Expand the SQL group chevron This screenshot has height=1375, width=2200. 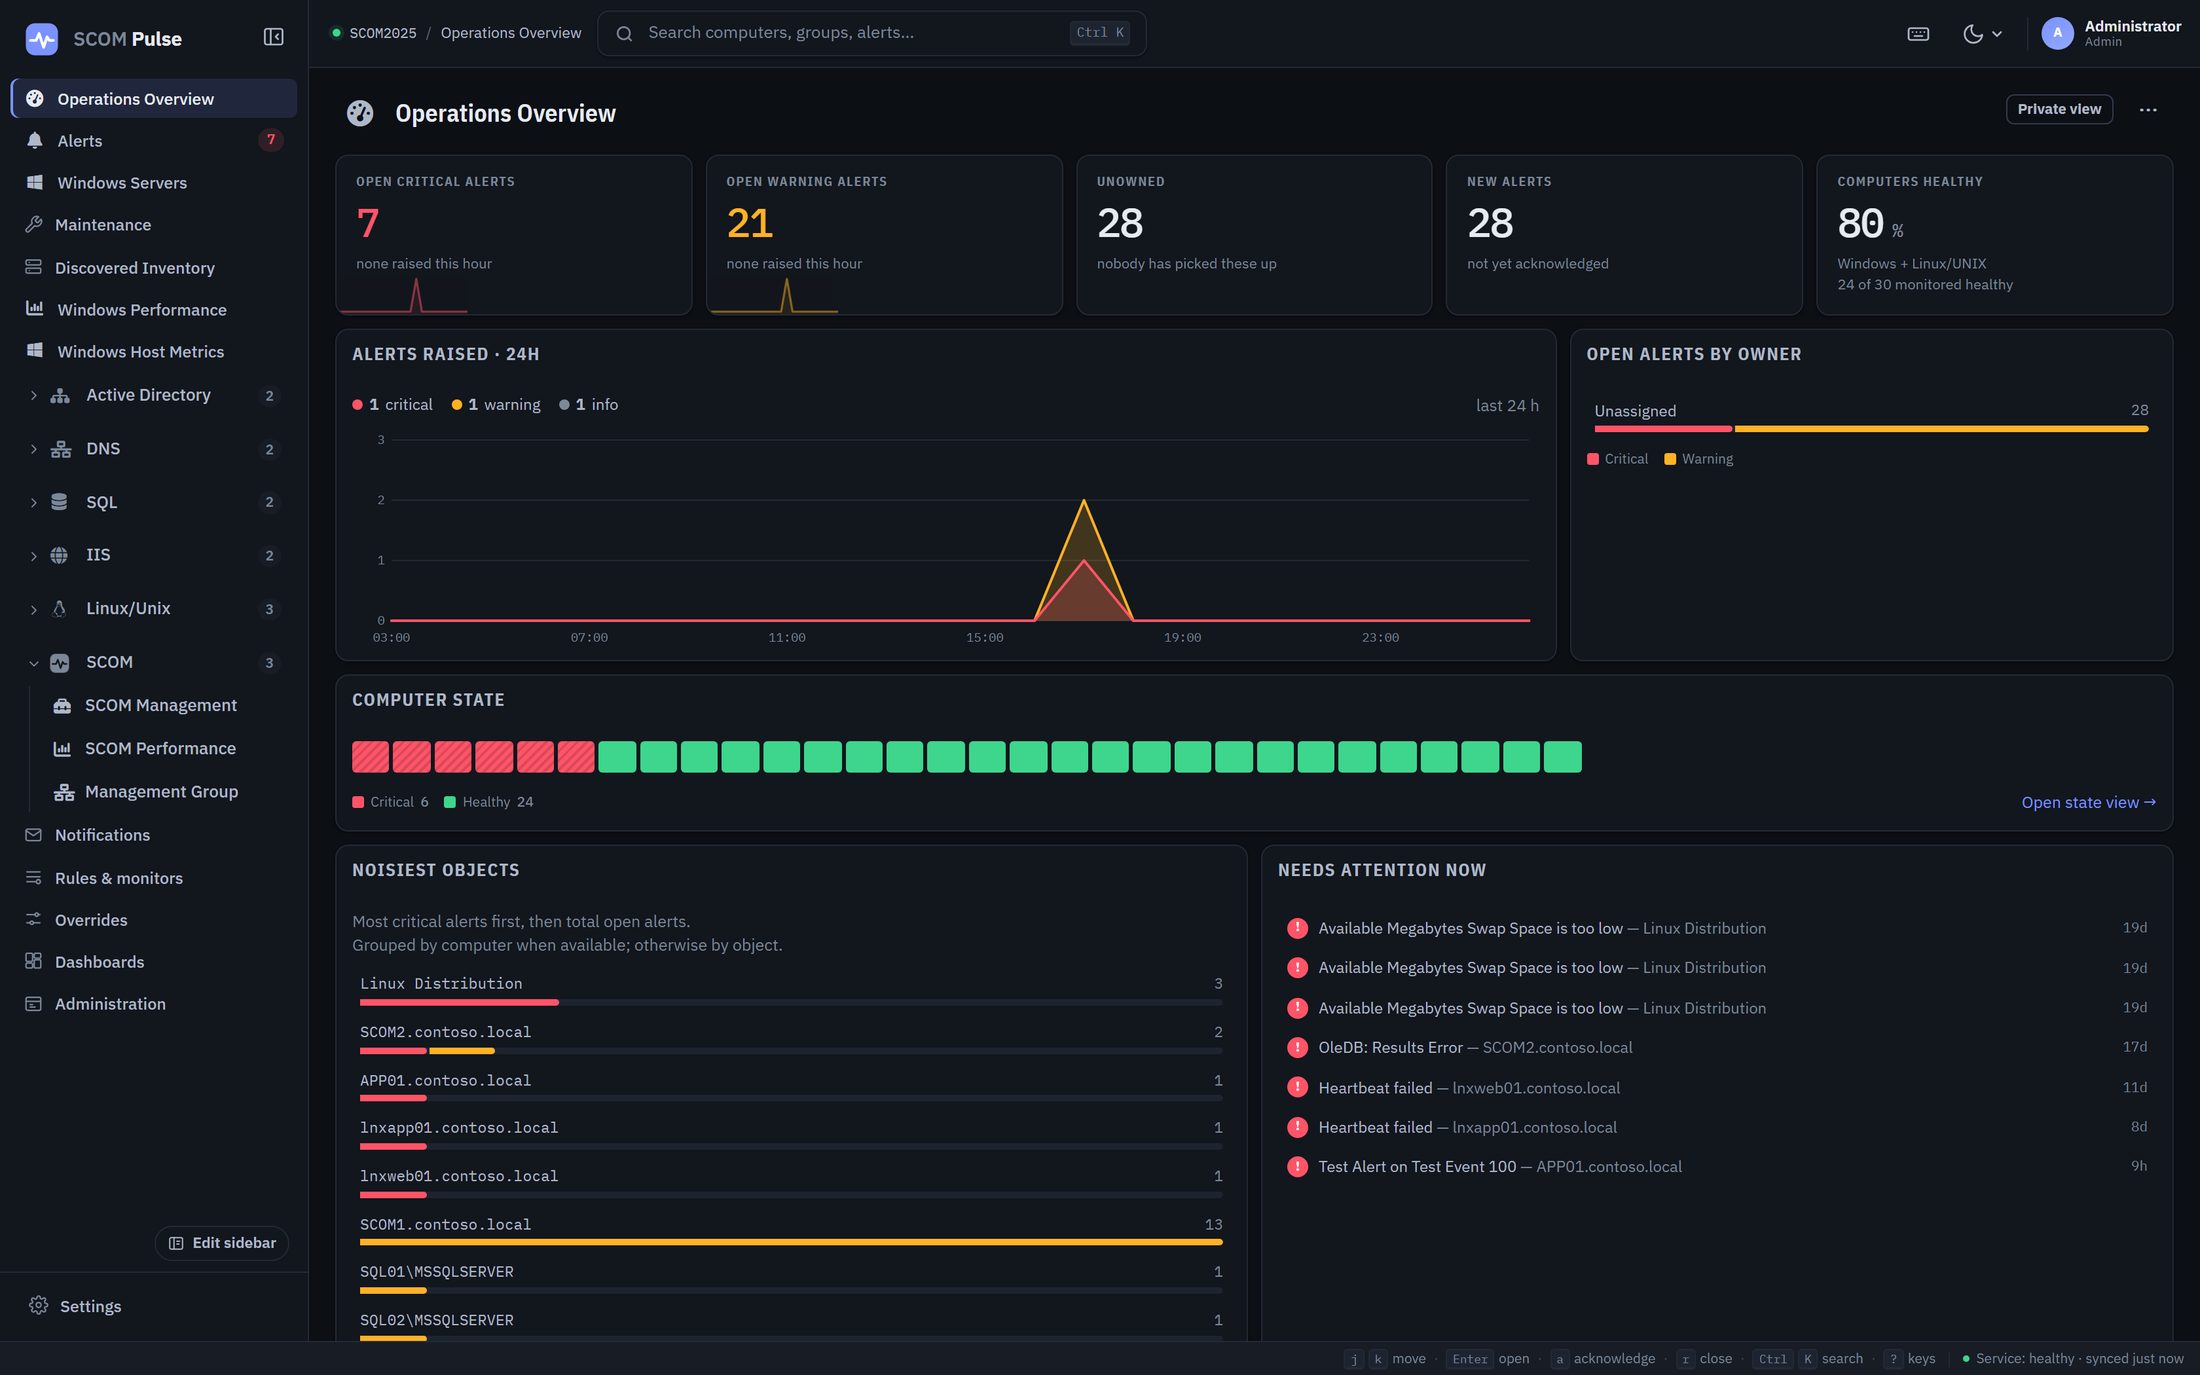(33, 503)
